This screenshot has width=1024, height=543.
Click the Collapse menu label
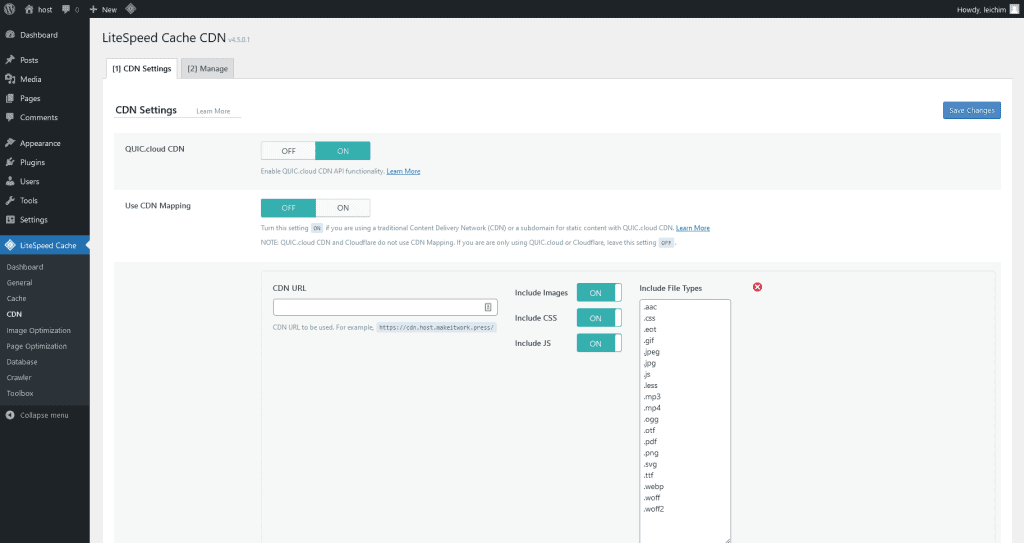pyautogui.click(x=44, y=416)
